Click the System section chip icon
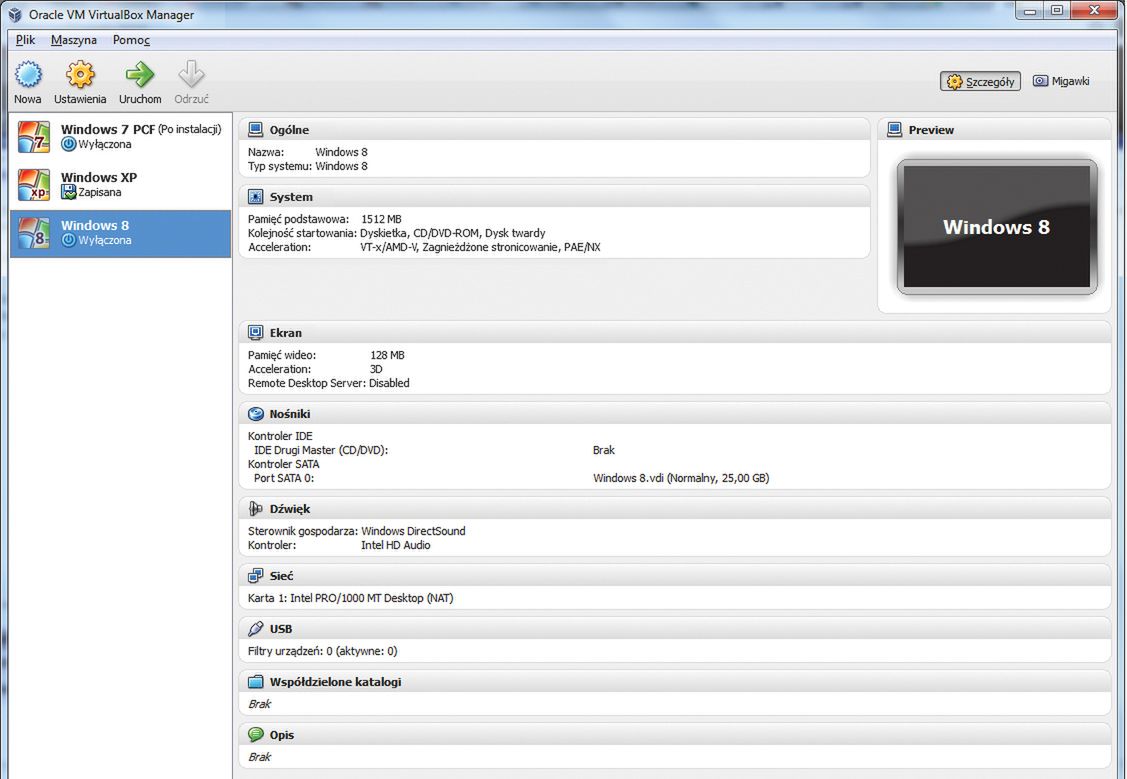Viewport: 1127px width, 779px height. coord(255,197)
